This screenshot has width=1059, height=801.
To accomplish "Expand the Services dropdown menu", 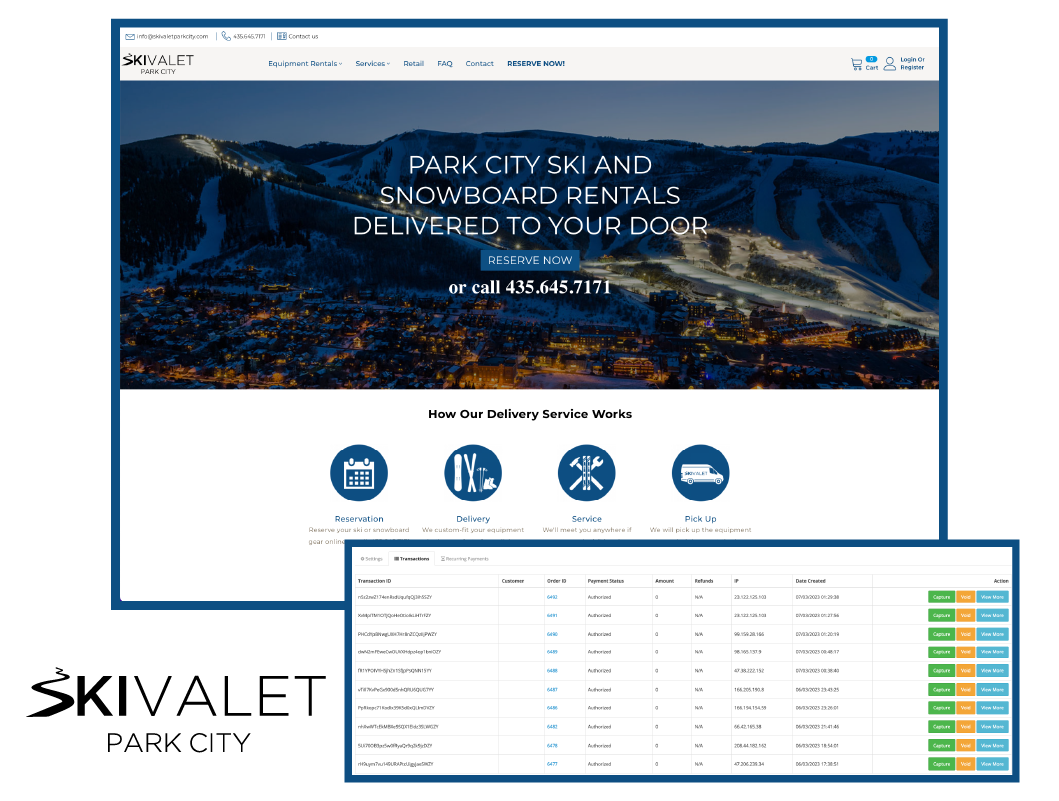I will (x=372, y=64).
